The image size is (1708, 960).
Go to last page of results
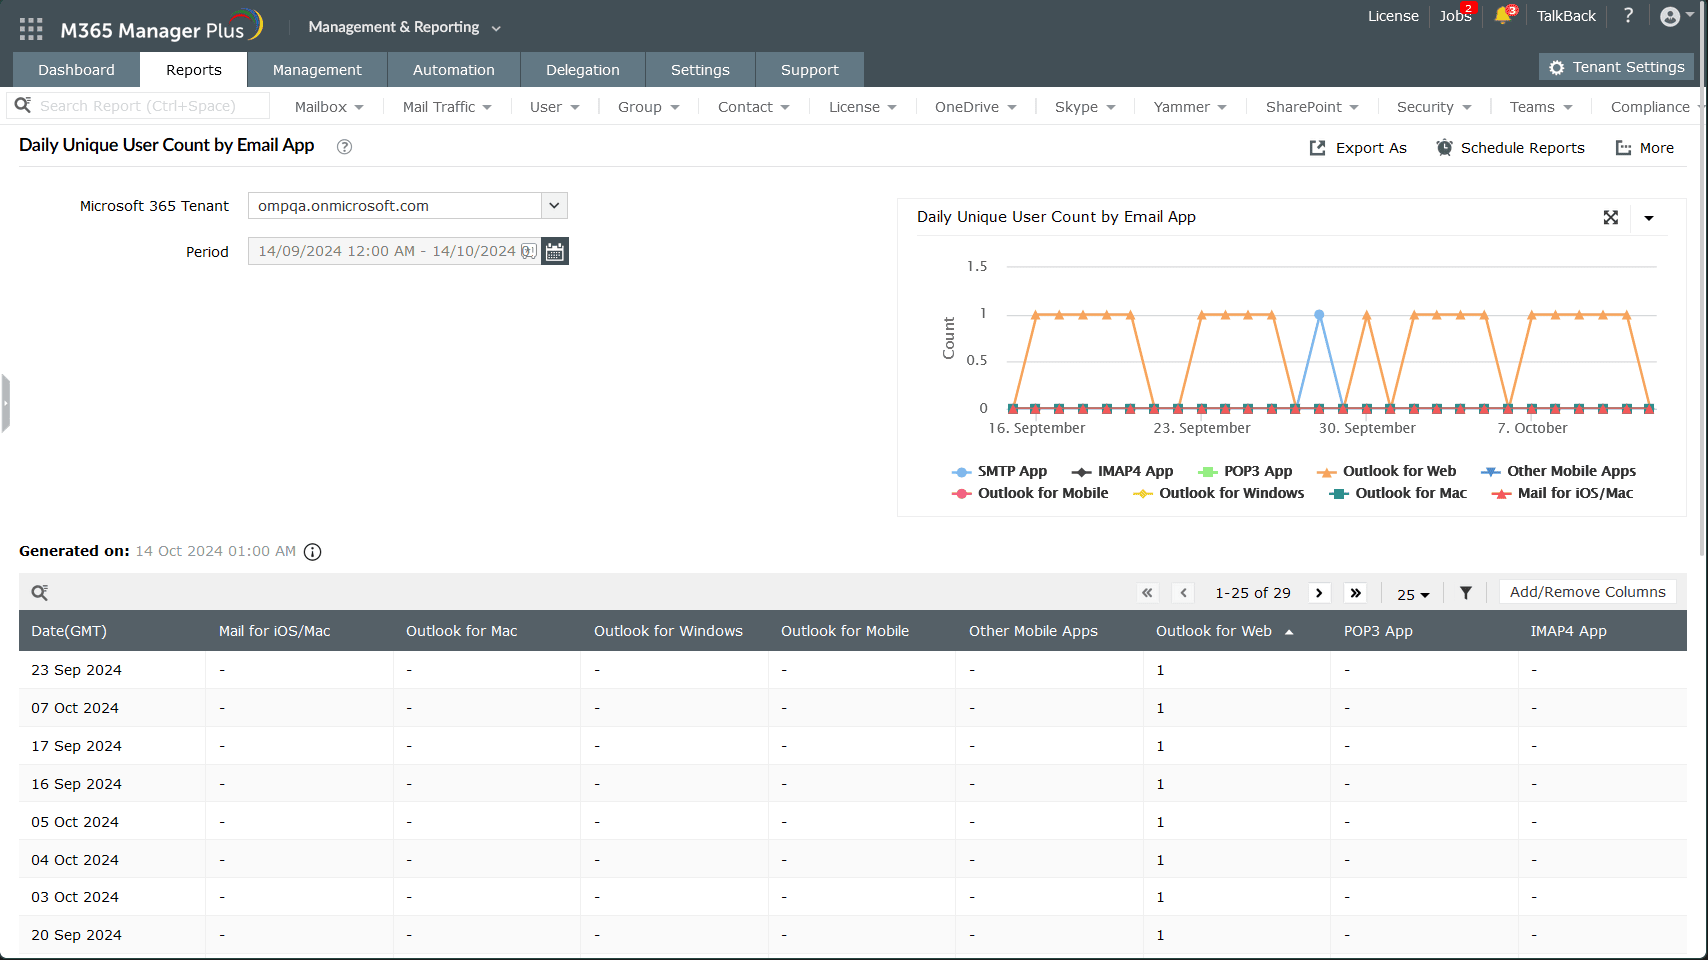1355,593
